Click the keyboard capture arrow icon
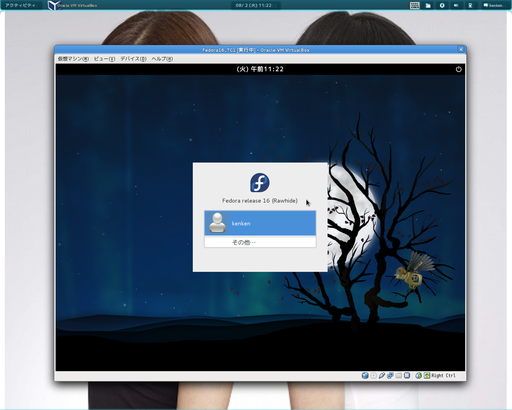Viewport: 512px width, 410px height. point(427,376)
